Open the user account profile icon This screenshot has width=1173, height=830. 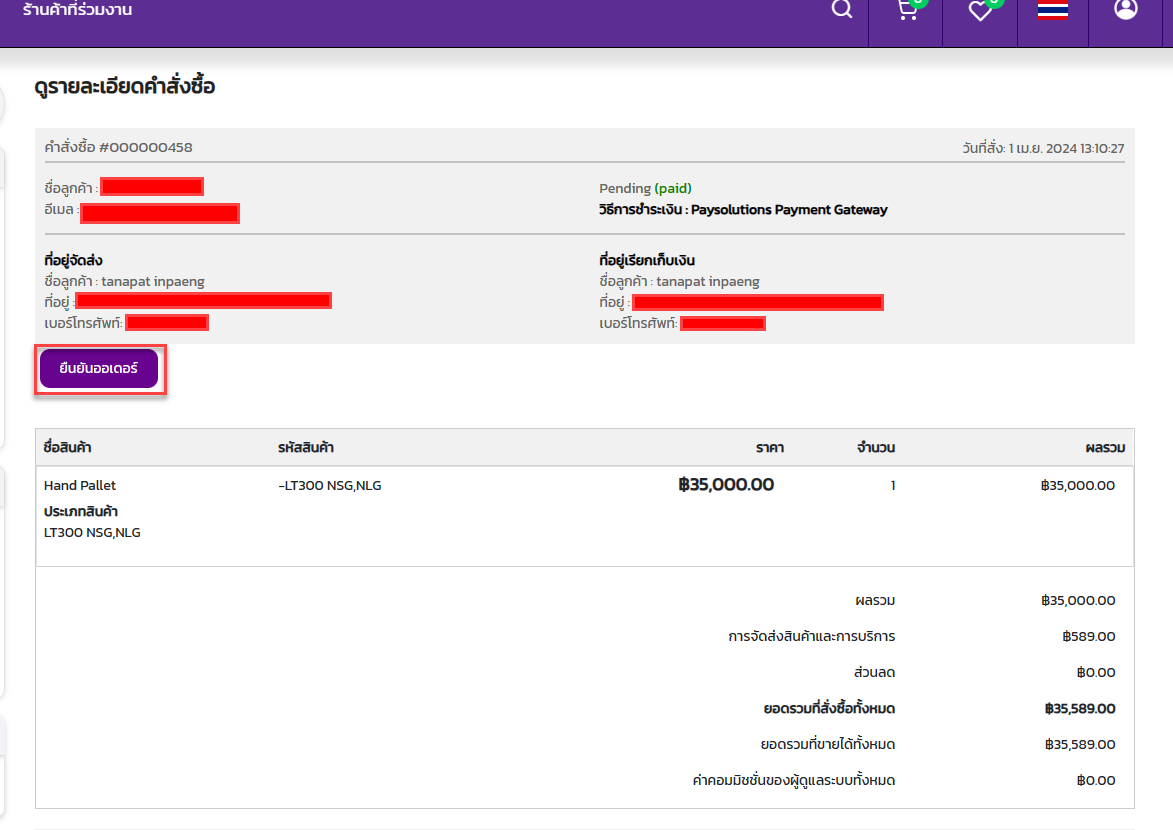point(1126,9)
